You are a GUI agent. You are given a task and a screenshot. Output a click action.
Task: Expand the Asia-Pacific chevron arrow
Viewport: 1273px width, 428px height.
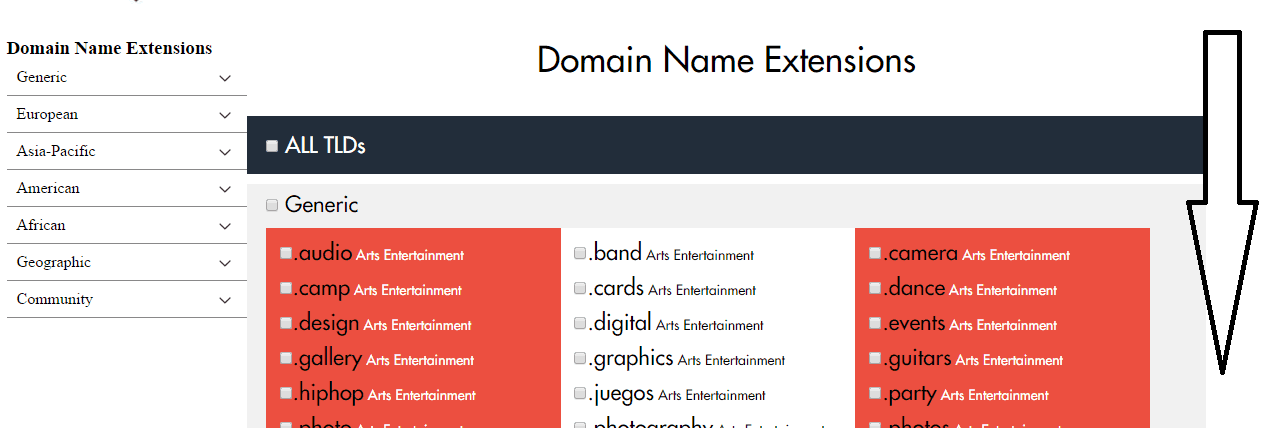[225, 152]
